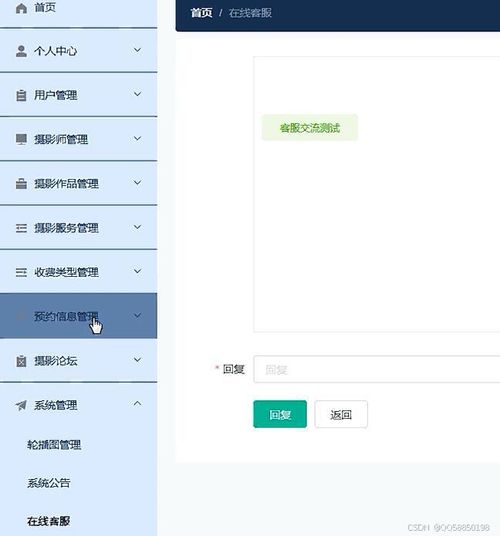Click the person icon for 个人中心
This screenshot has height=536, width=500.
(x=21, y=51)
